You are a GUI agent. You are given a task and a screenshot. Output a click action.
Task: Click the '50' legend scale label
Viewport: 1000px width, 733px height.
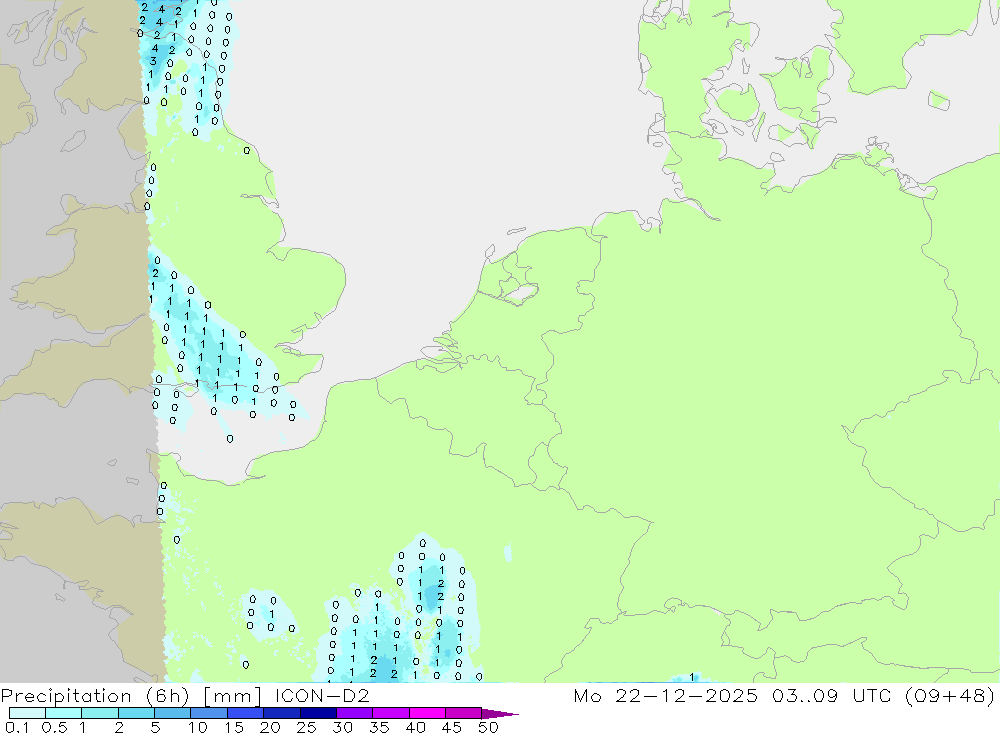click(488, 727)
